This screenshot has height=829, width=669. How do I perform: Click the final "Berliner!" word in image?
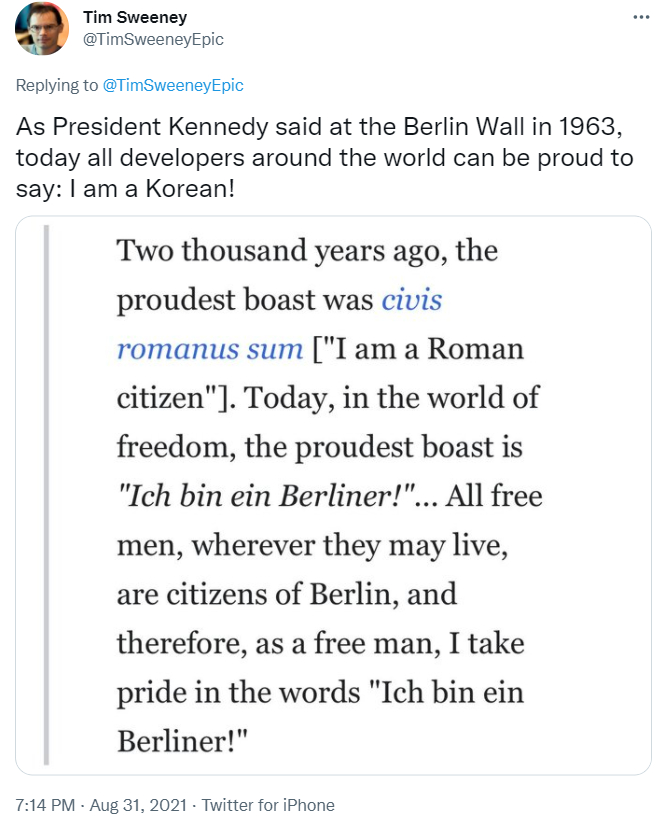[181, 741]
